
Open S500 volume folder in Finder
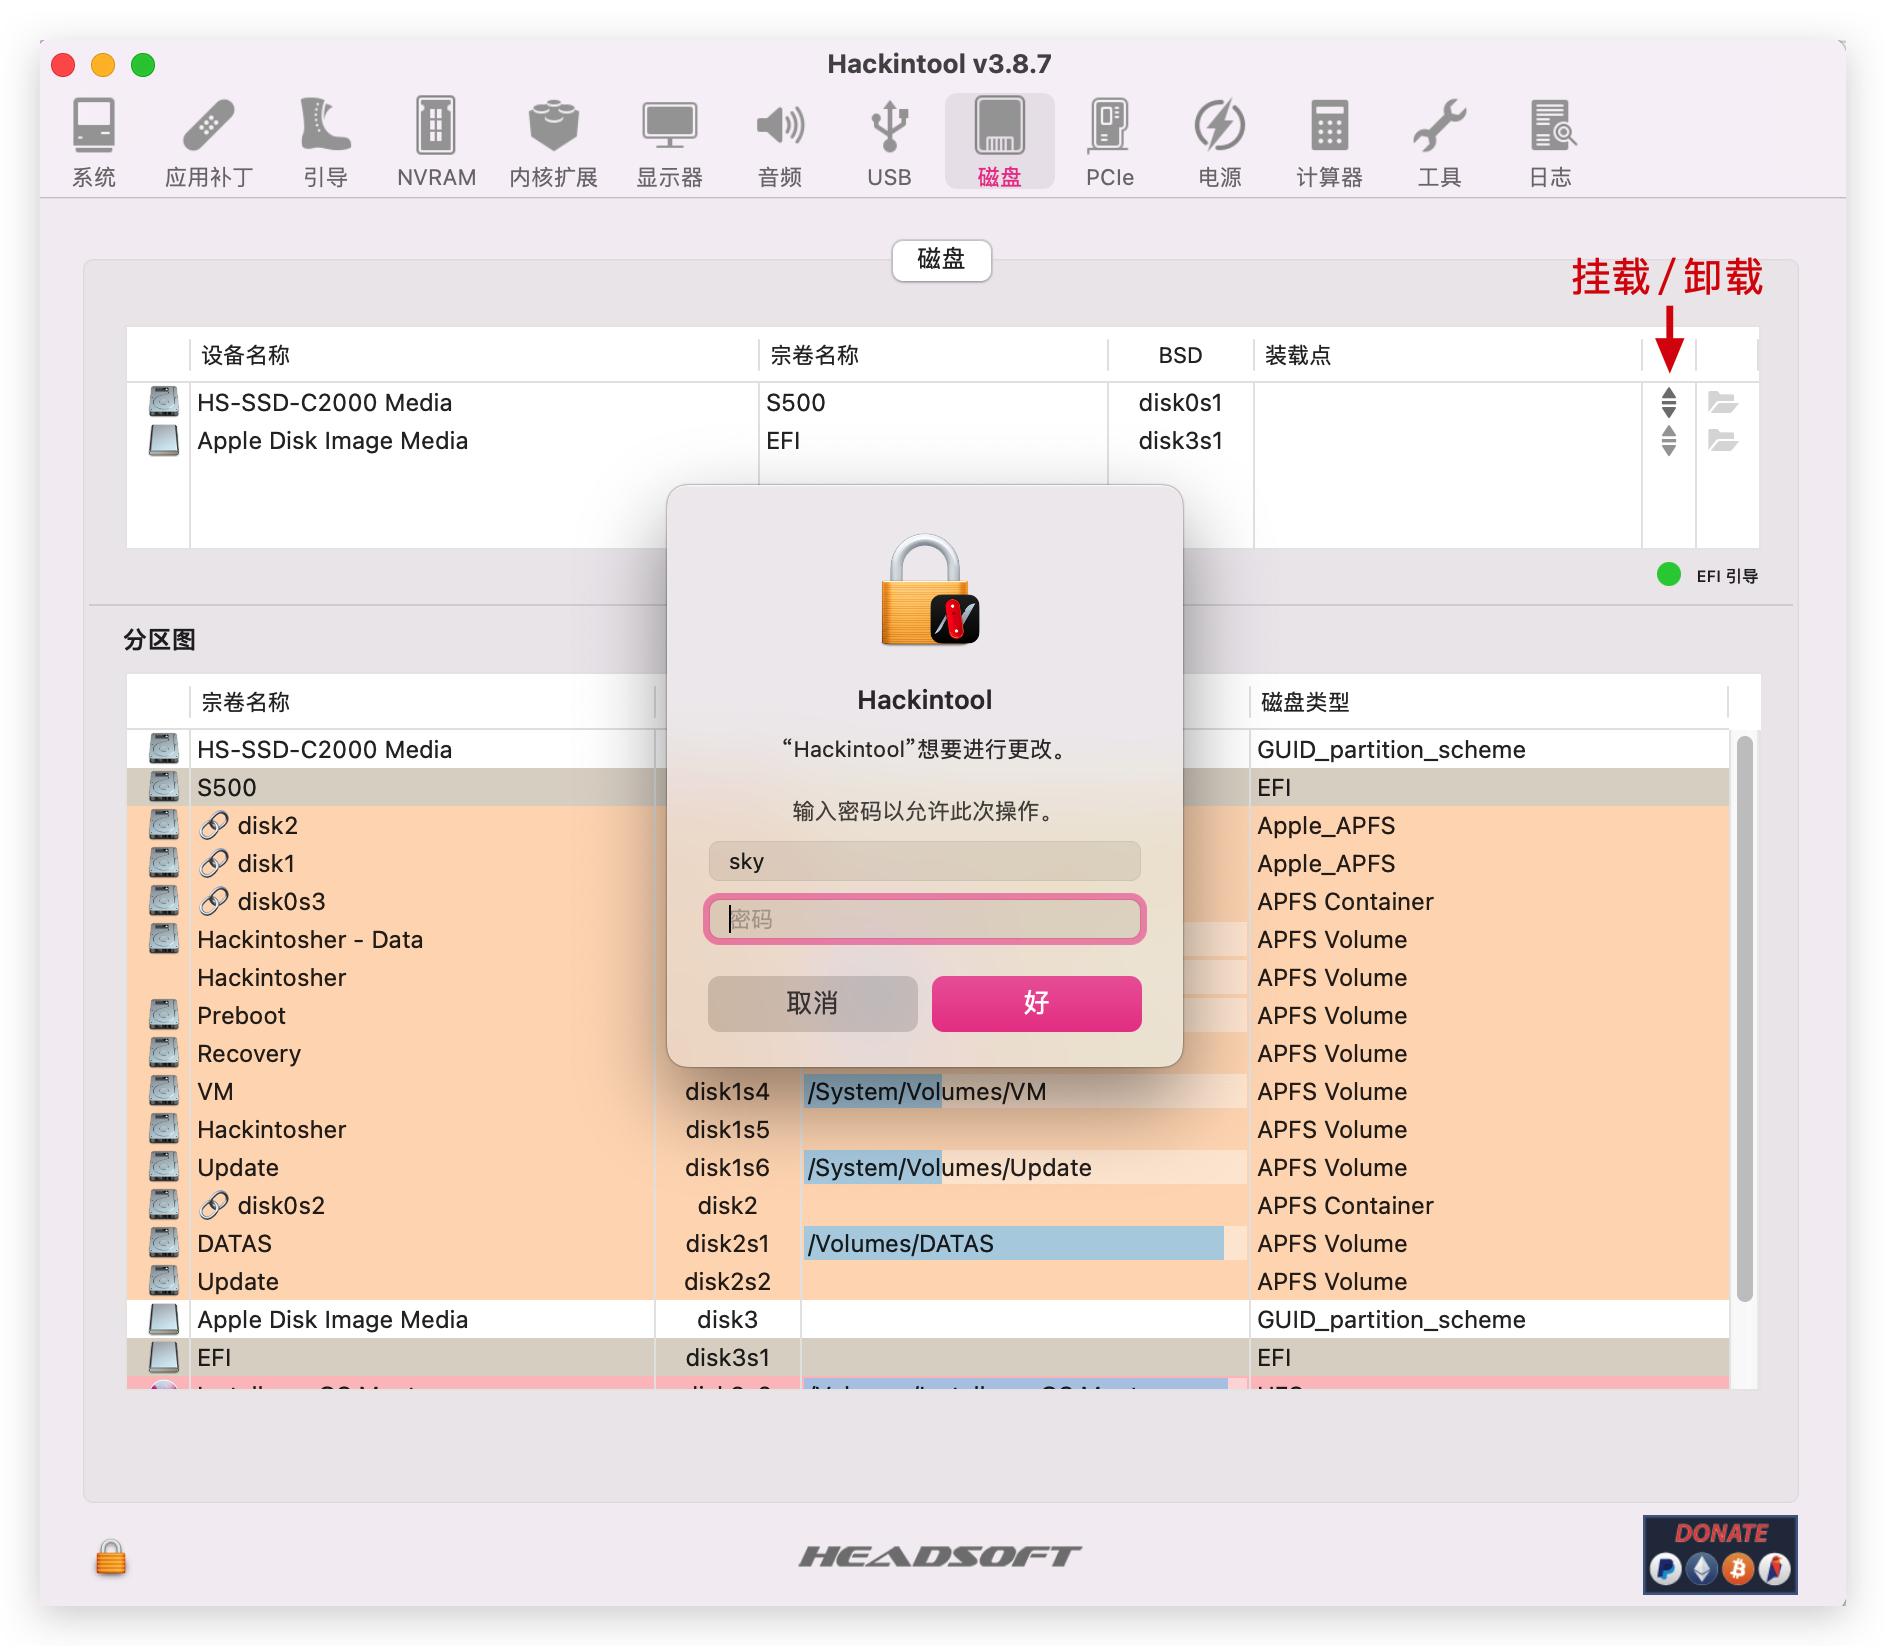(x=1722, y=402)
